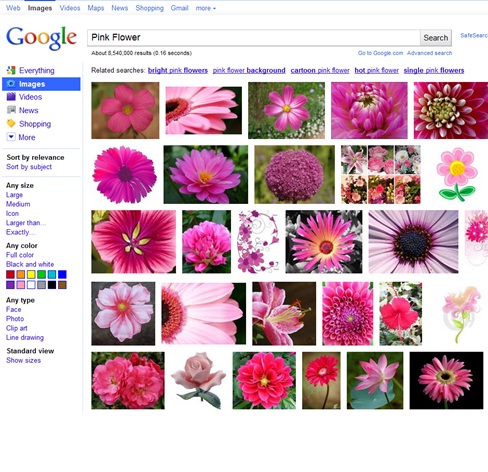488x472 pixels.
Task: Pick the blue color swatch
Action: pos(62,274)
